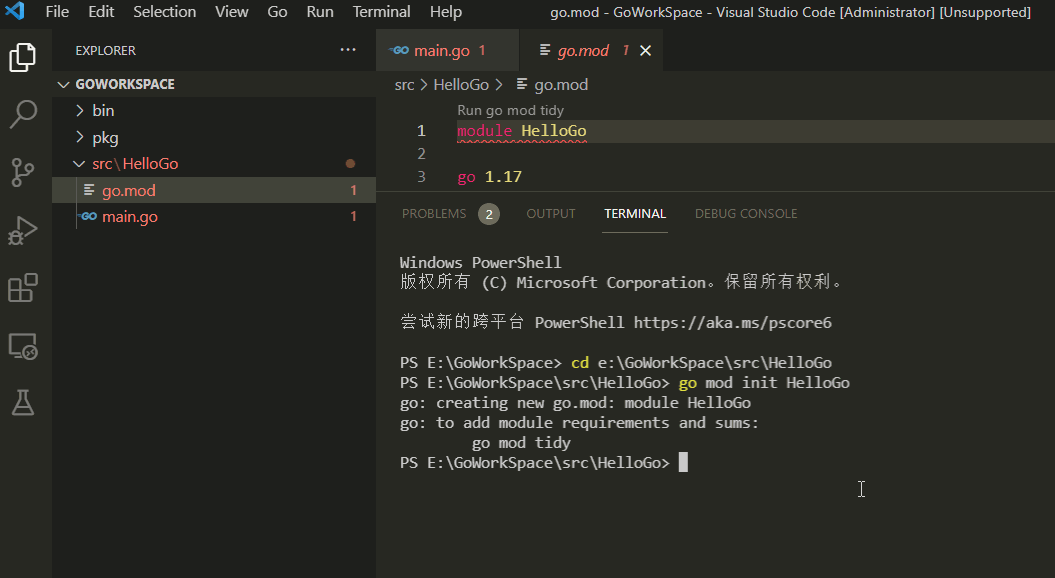Open the Explorer view in activity bar
Viewport: 1055px width, 578px height.
(22, 57)
